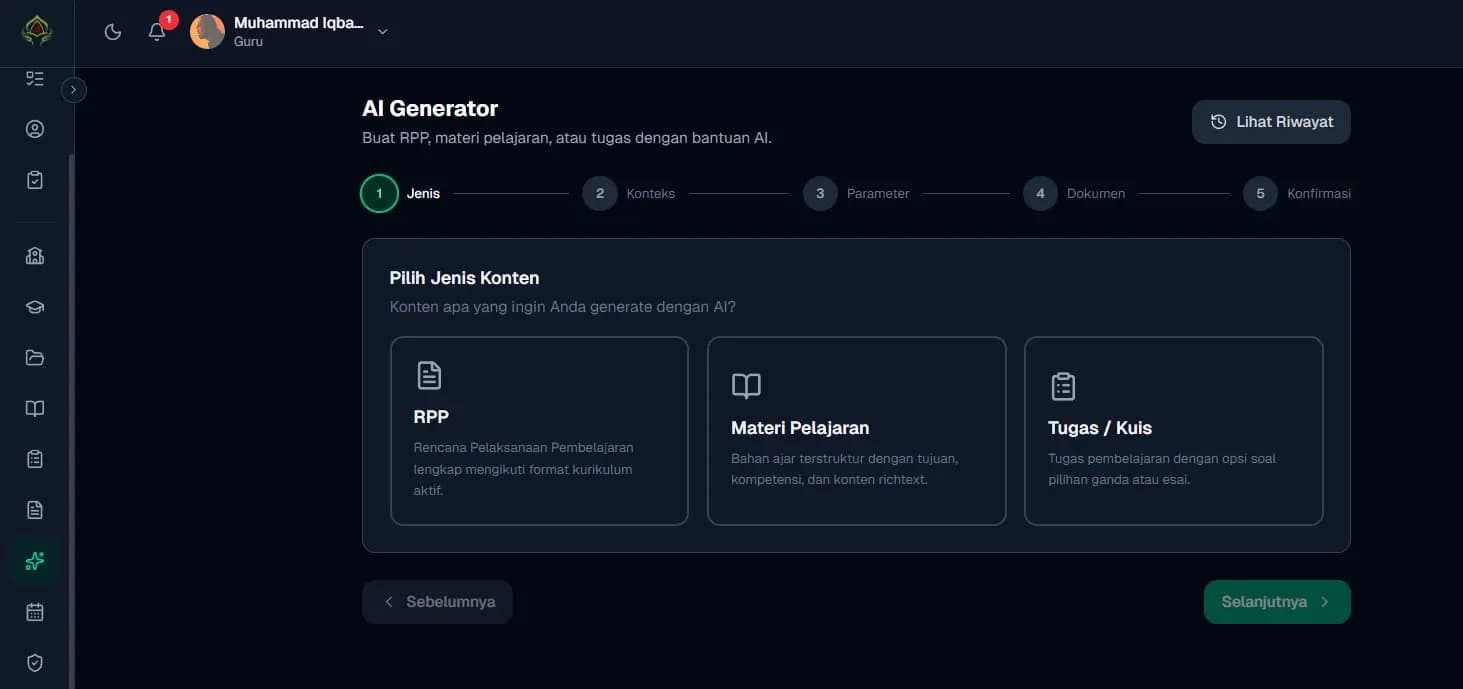The image size is (1463, 689).
Task: Open the open-book sidebar icon
Action: point(35,409)
